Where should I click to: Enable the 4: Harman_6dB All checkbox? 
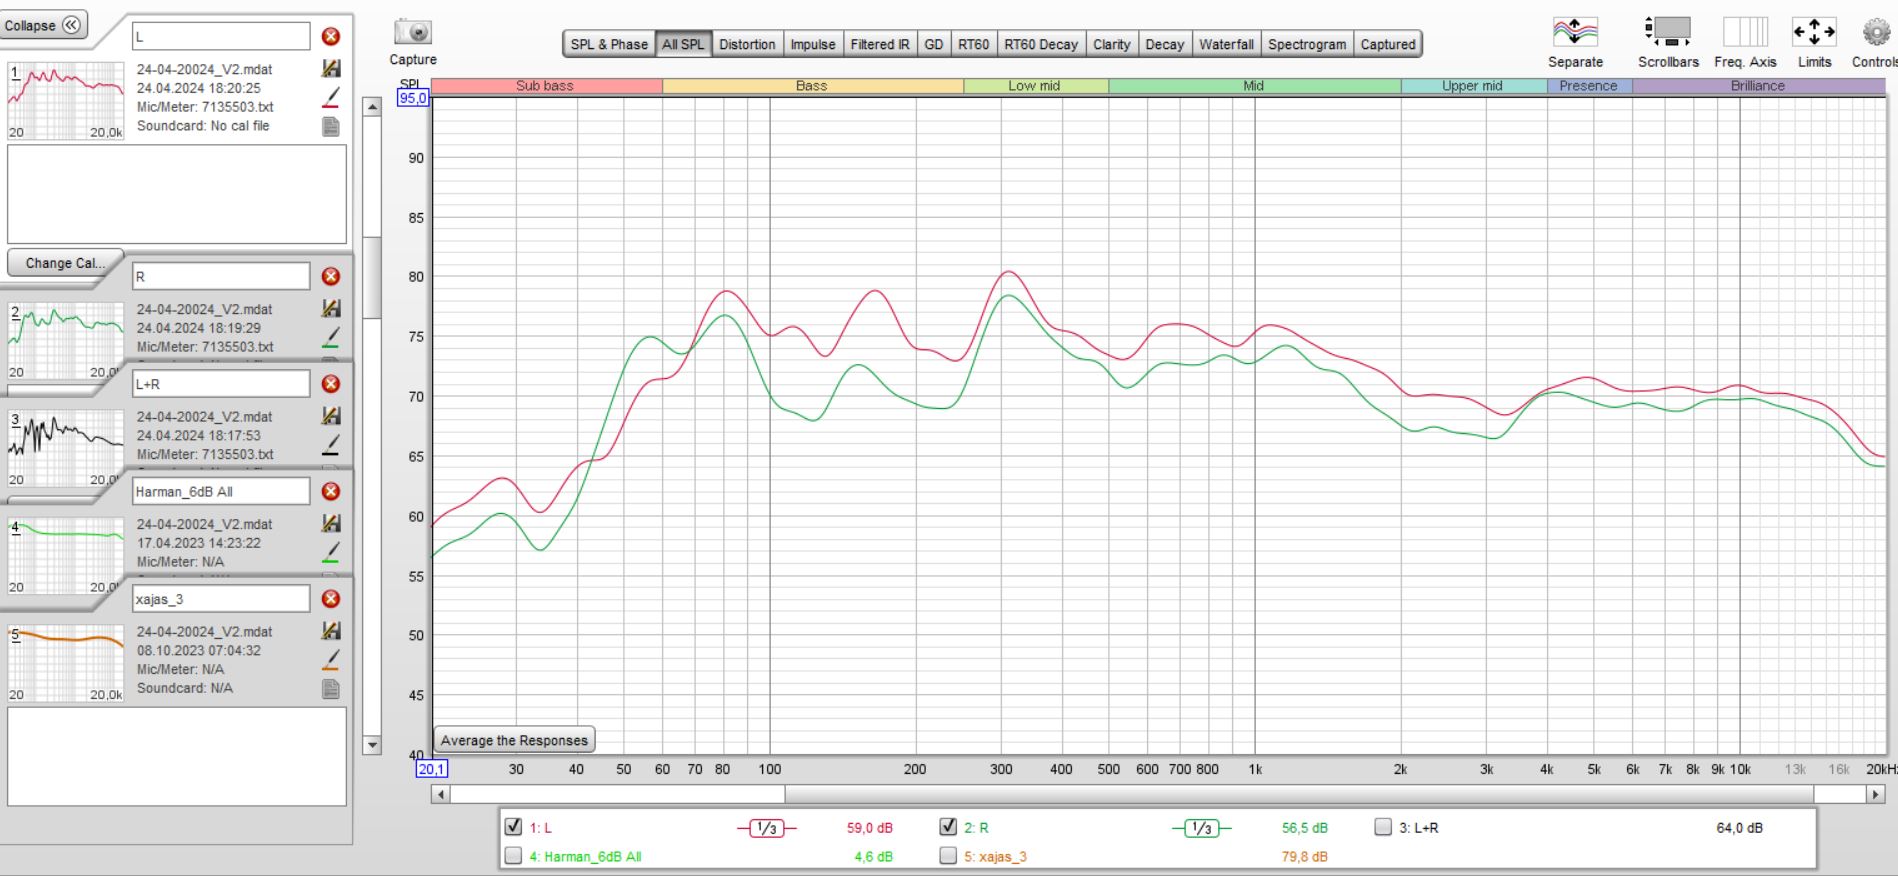tap(513, 856)
